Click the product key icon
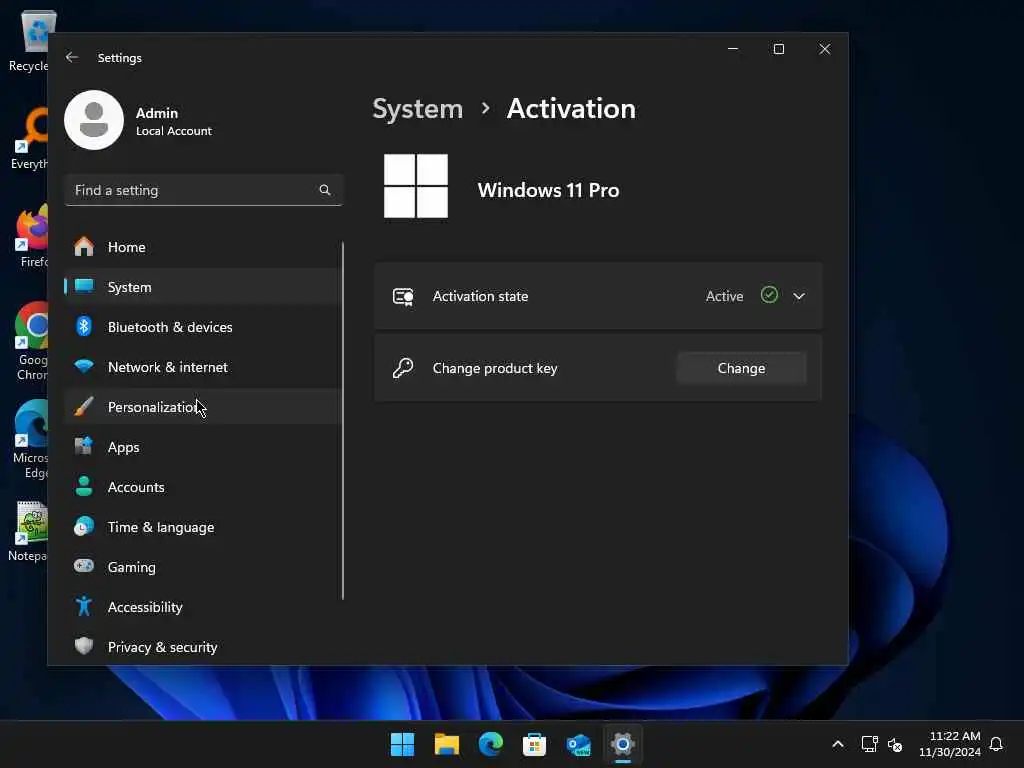The width and height of the screenshot is (1024, 768). pyautogui.click(x=403, y=368)
